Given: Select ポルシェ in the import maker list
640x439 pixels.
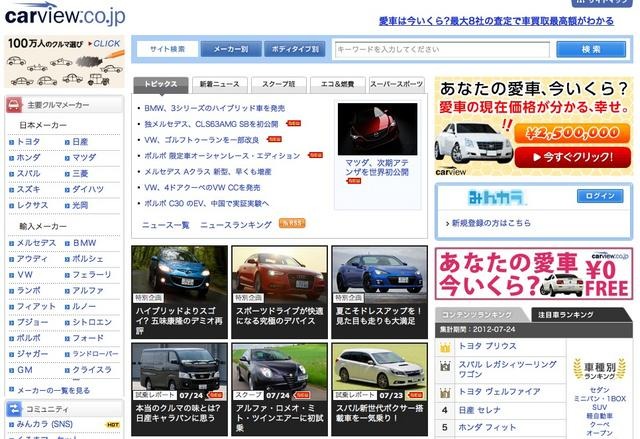Looking at the screenshot, I should [88, 259].
